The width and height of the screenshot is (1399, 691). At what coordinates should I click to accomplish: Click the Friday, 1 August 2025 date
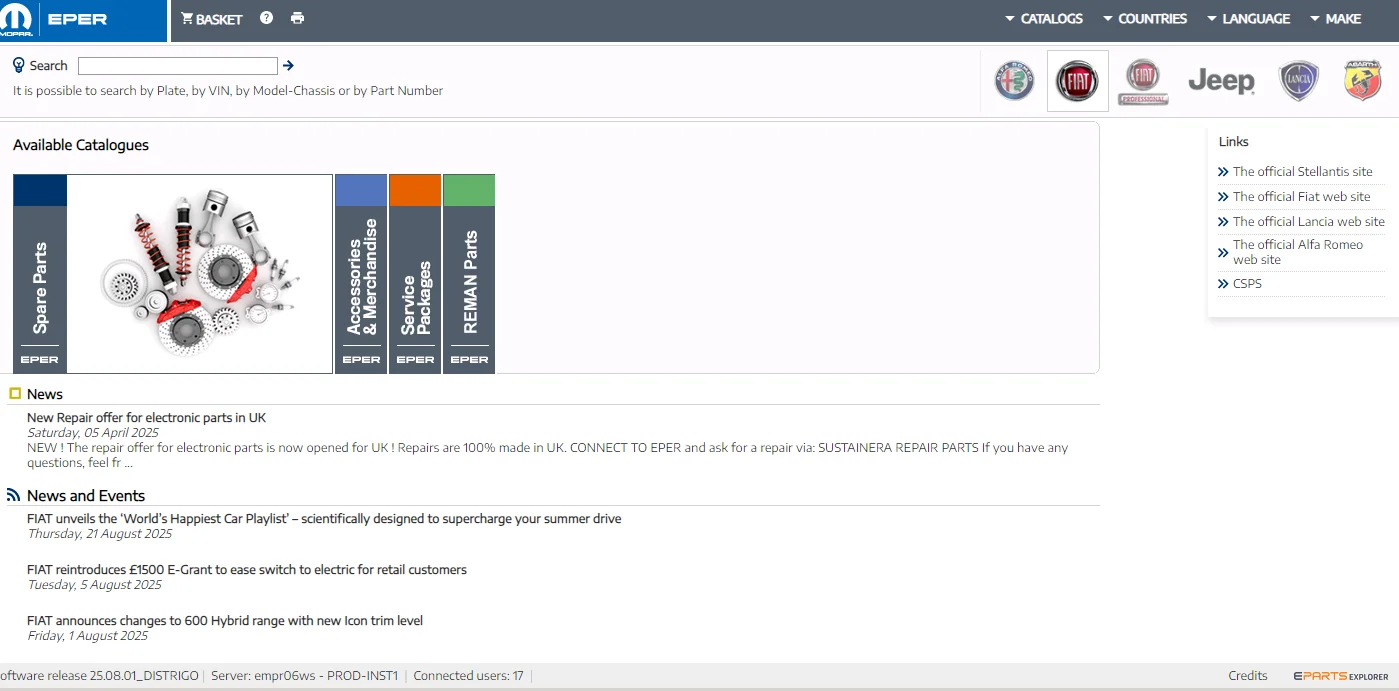click(88, 635)
